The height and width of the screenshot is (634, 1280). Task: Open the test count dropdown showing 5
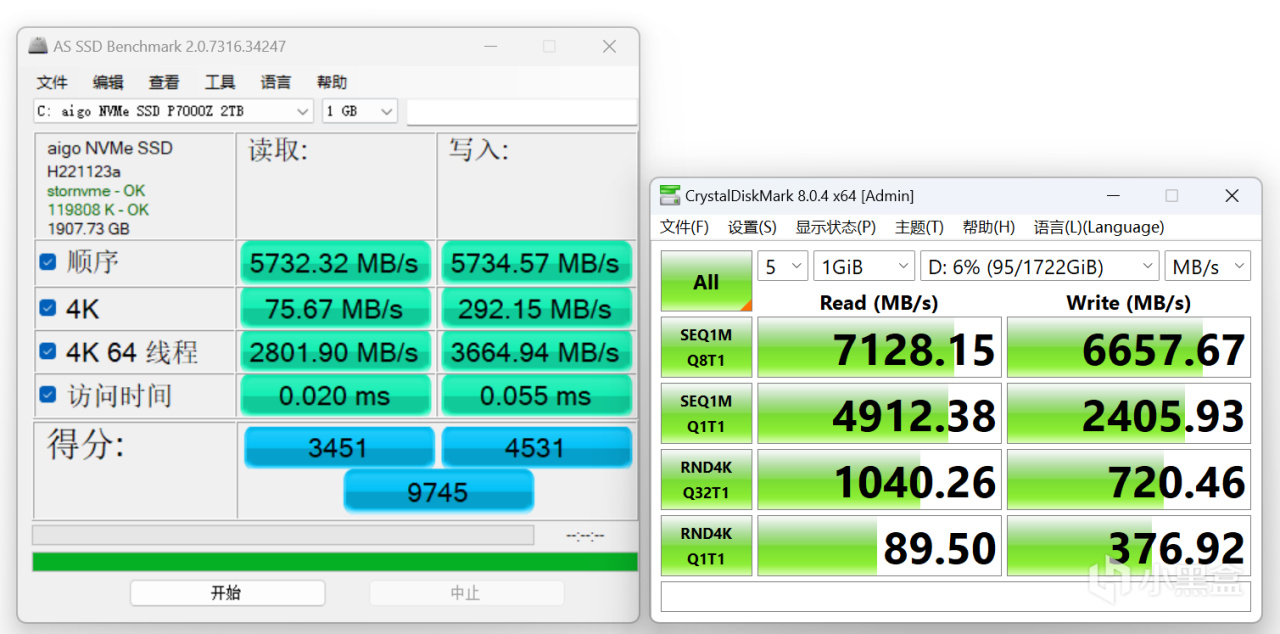pyautogui.click(x=782, y=267)
